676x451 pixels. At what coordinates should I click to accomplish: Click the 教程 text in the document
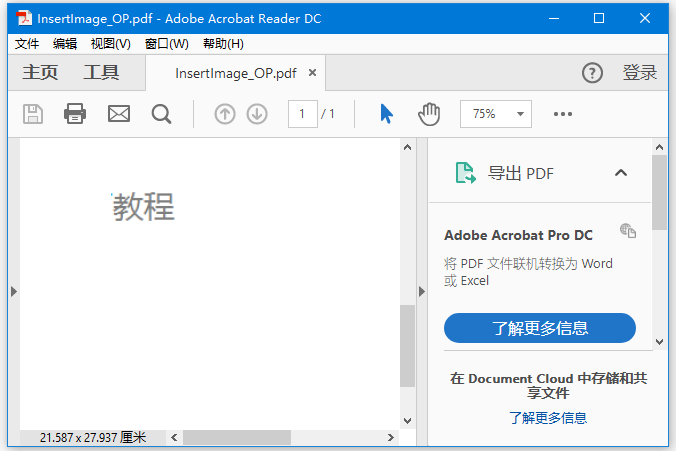[x=144, y=207]
